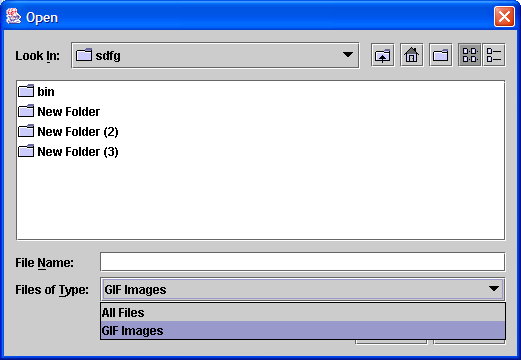Choose All Files from the type list
Image resolution: width=521 pixels, height=360 pixels.
pos(303,313)
